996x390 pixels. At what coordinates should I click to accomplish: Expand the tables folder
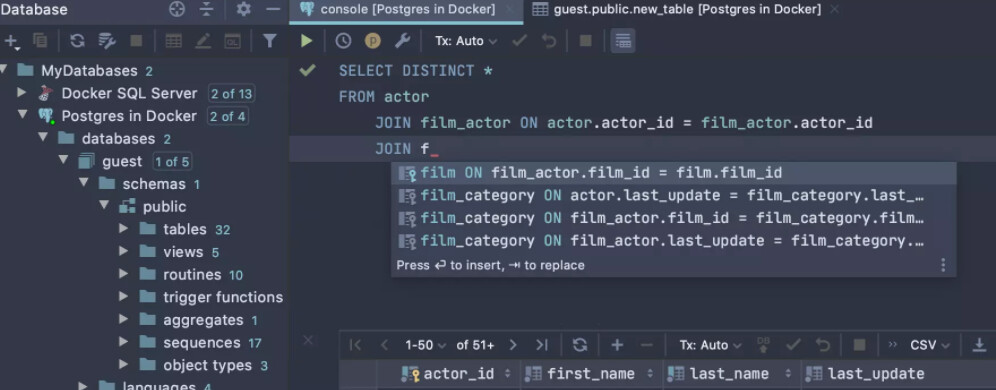click(x=124, y=229)
